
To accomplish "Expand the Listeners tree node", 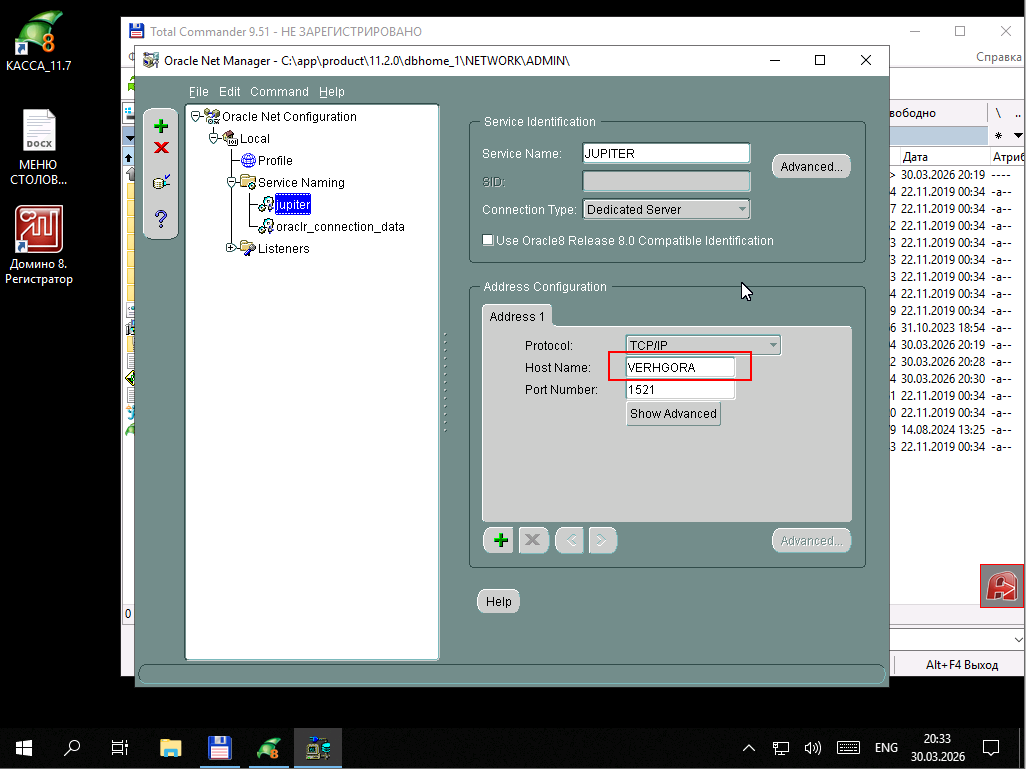I will coord(231,248).
